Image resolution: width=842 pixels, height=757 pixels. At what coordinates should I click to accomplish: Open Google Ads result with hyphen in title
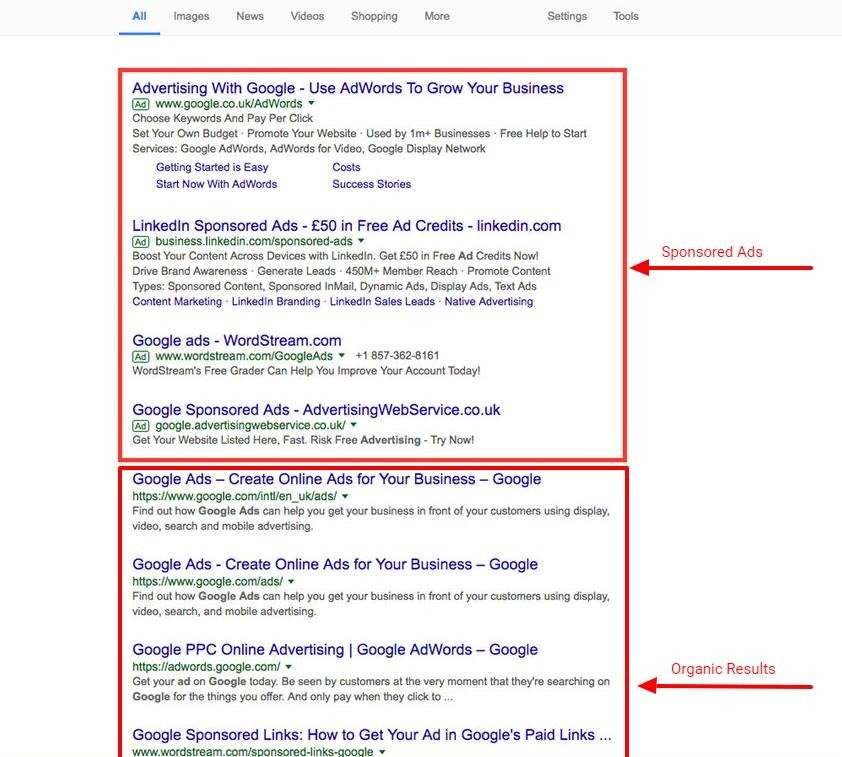pyautogui.click(x=335, y=564)
